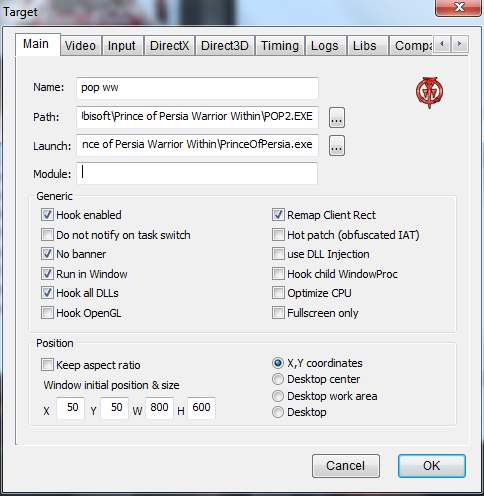The width and height of the screenshot is (484, 496).
Task: Check the Optimize CPU option
Action: tap(278, 293)
